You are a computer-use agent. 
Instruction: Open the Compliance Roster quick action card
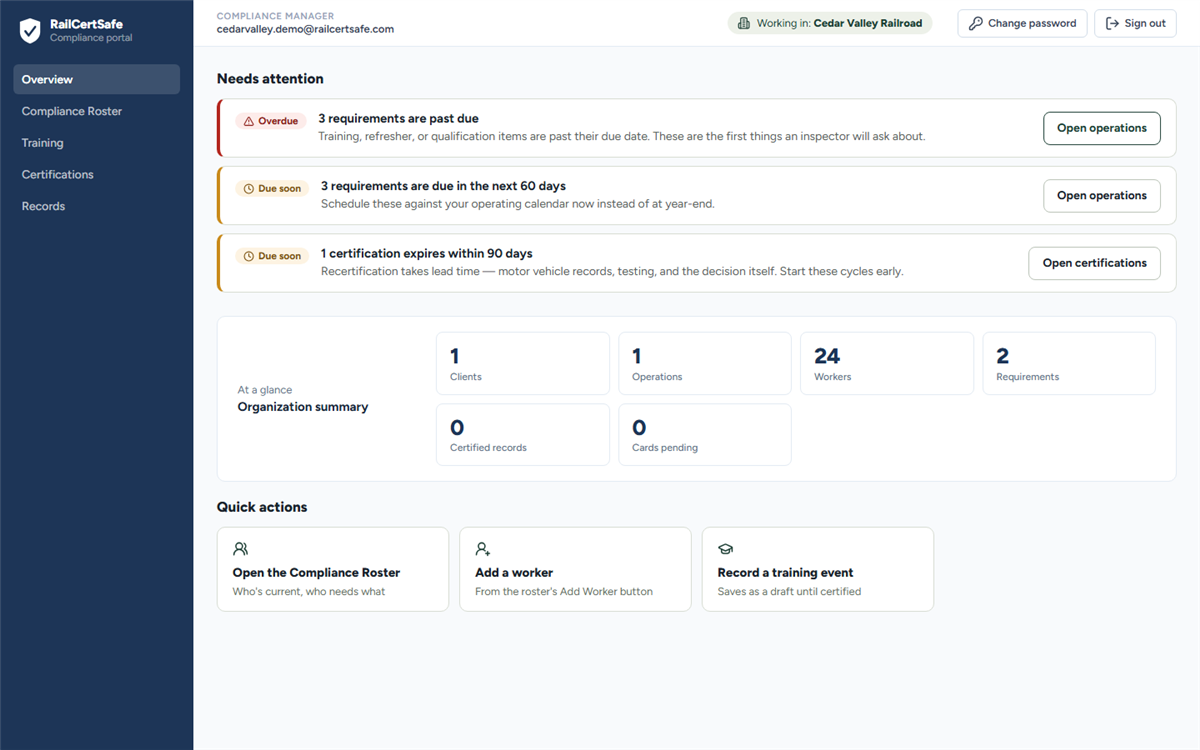tap(333, 569)
